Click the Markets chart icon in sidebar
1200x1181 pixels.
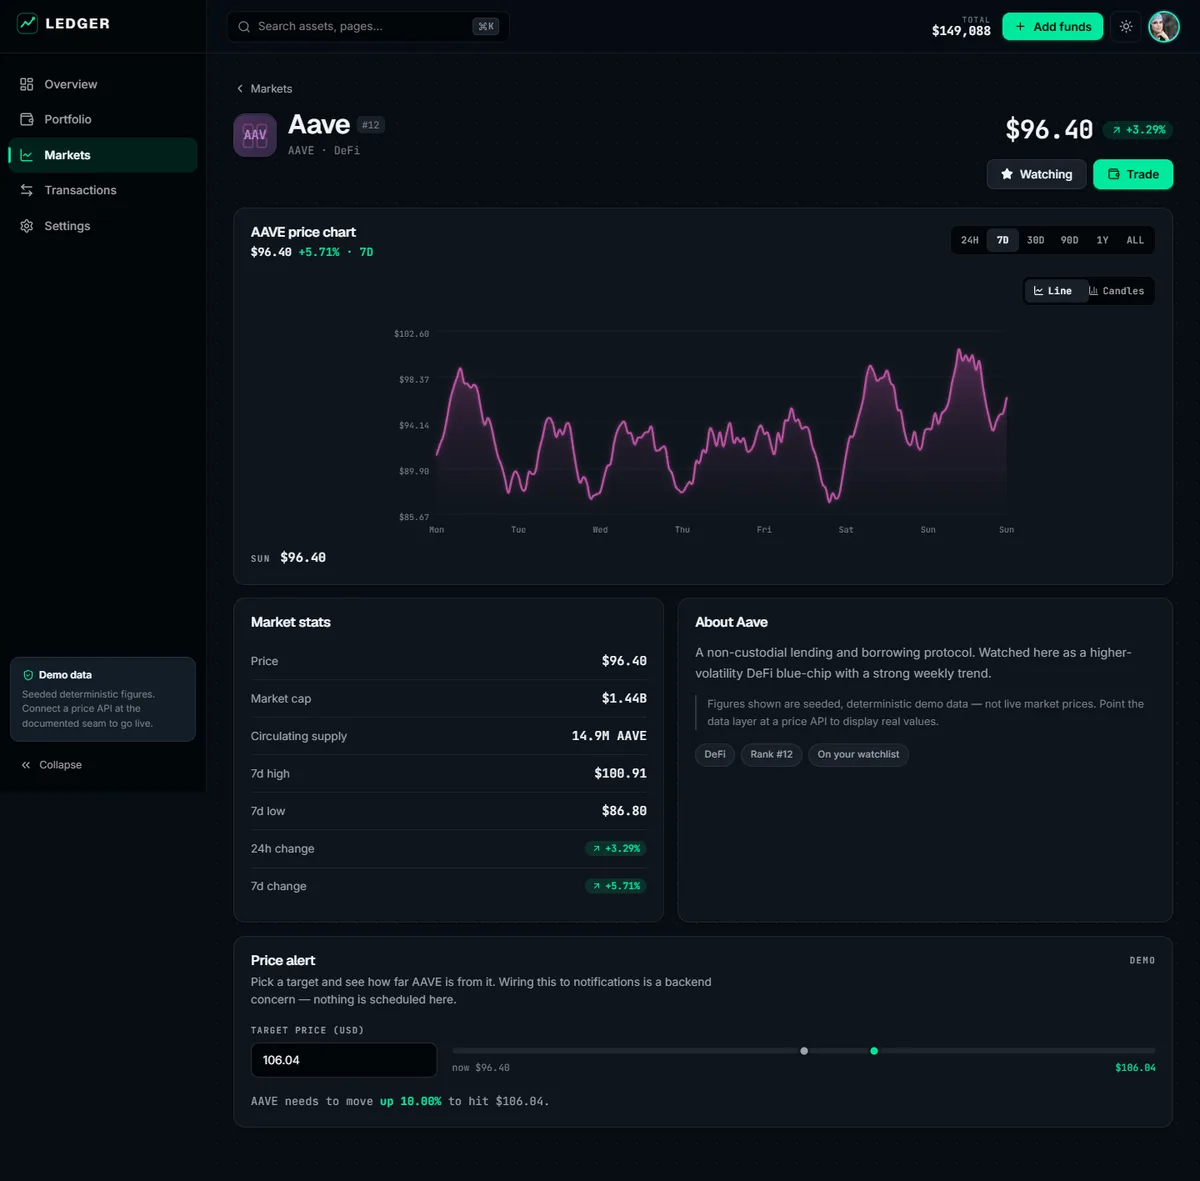[27, 155]
